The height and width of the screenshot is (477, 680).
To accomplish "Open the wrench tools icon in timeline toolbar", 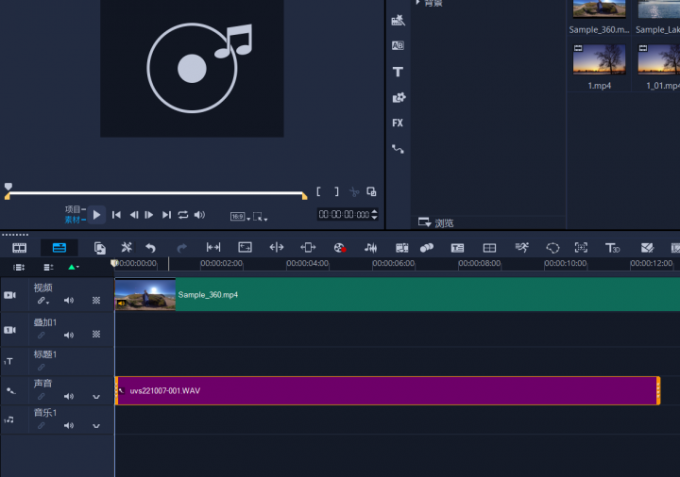I will [126, 248].
